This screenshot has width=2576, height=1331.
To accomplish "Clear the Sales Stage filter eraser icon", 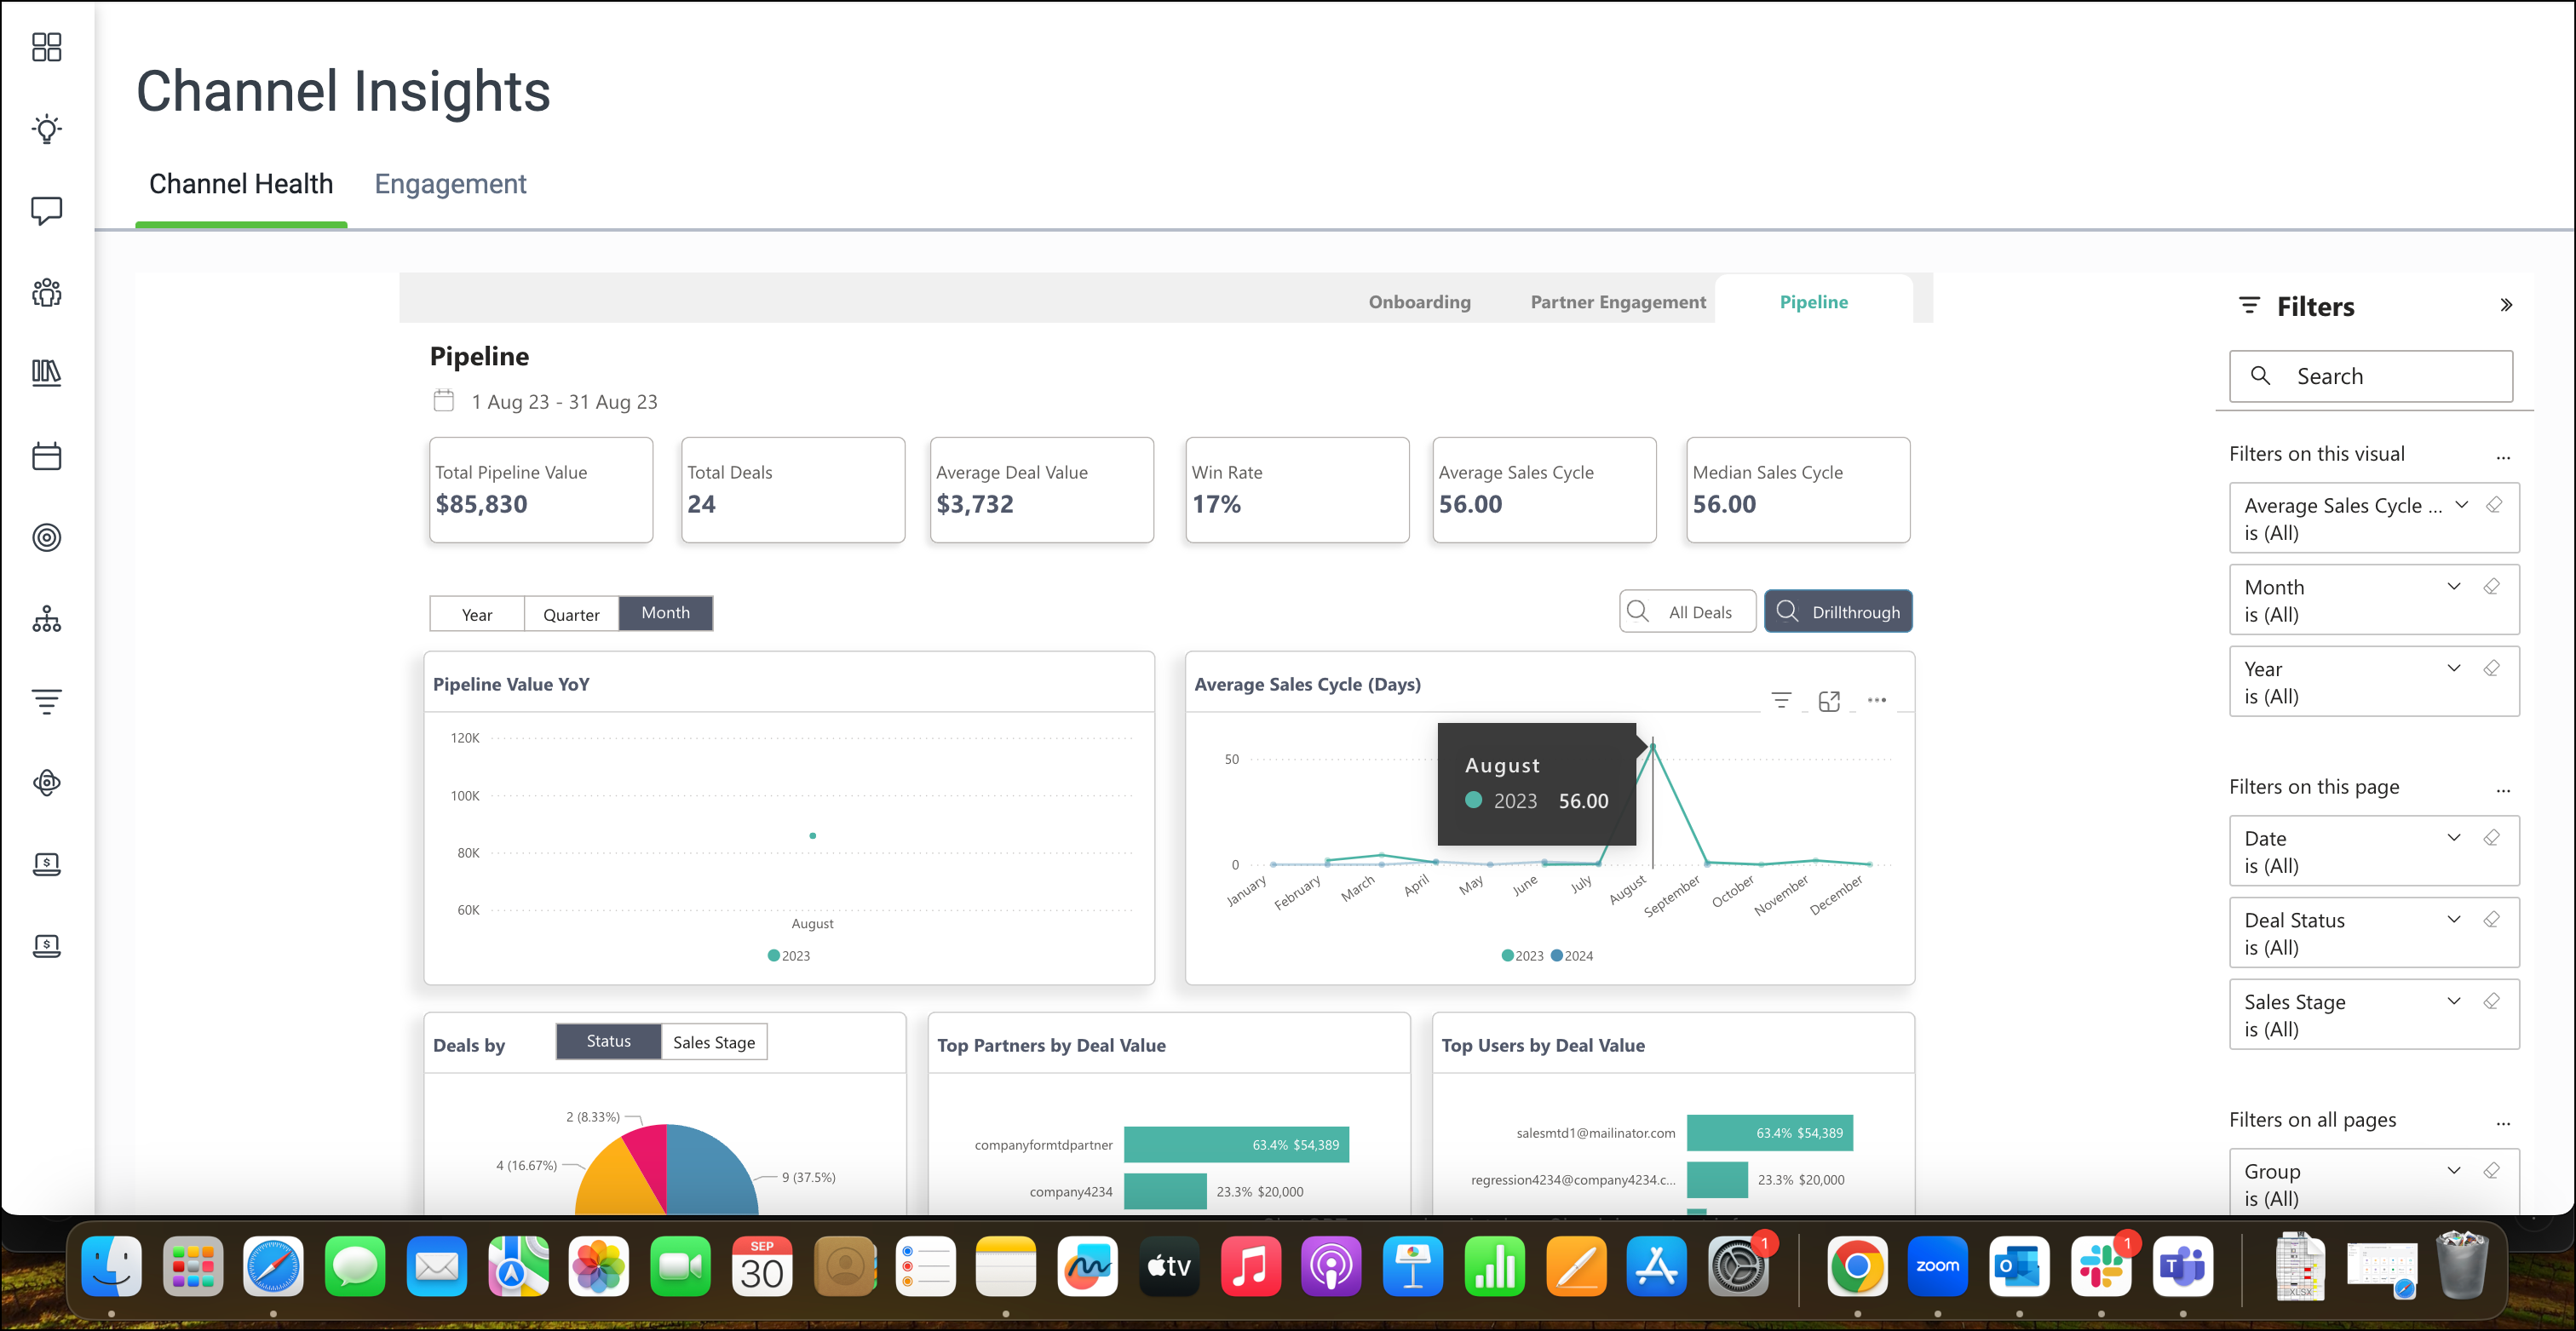I will point(2491,1001).
